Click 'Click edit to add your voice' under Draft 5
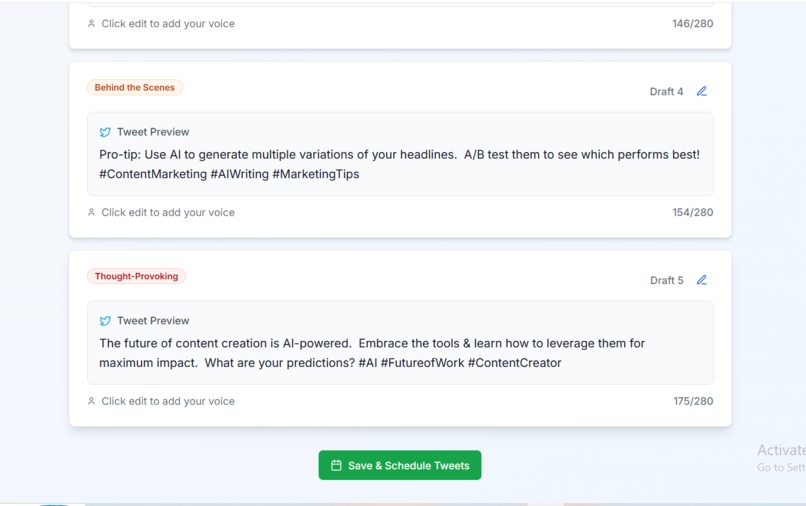Image resolution: width=806 pixels, height=506 pixels. click(x=168, y=401)
